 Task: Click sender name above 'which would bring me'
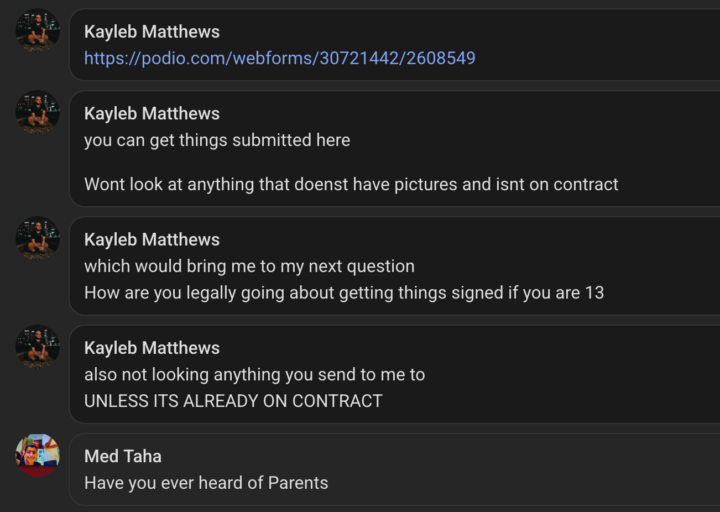coord(152,240)
